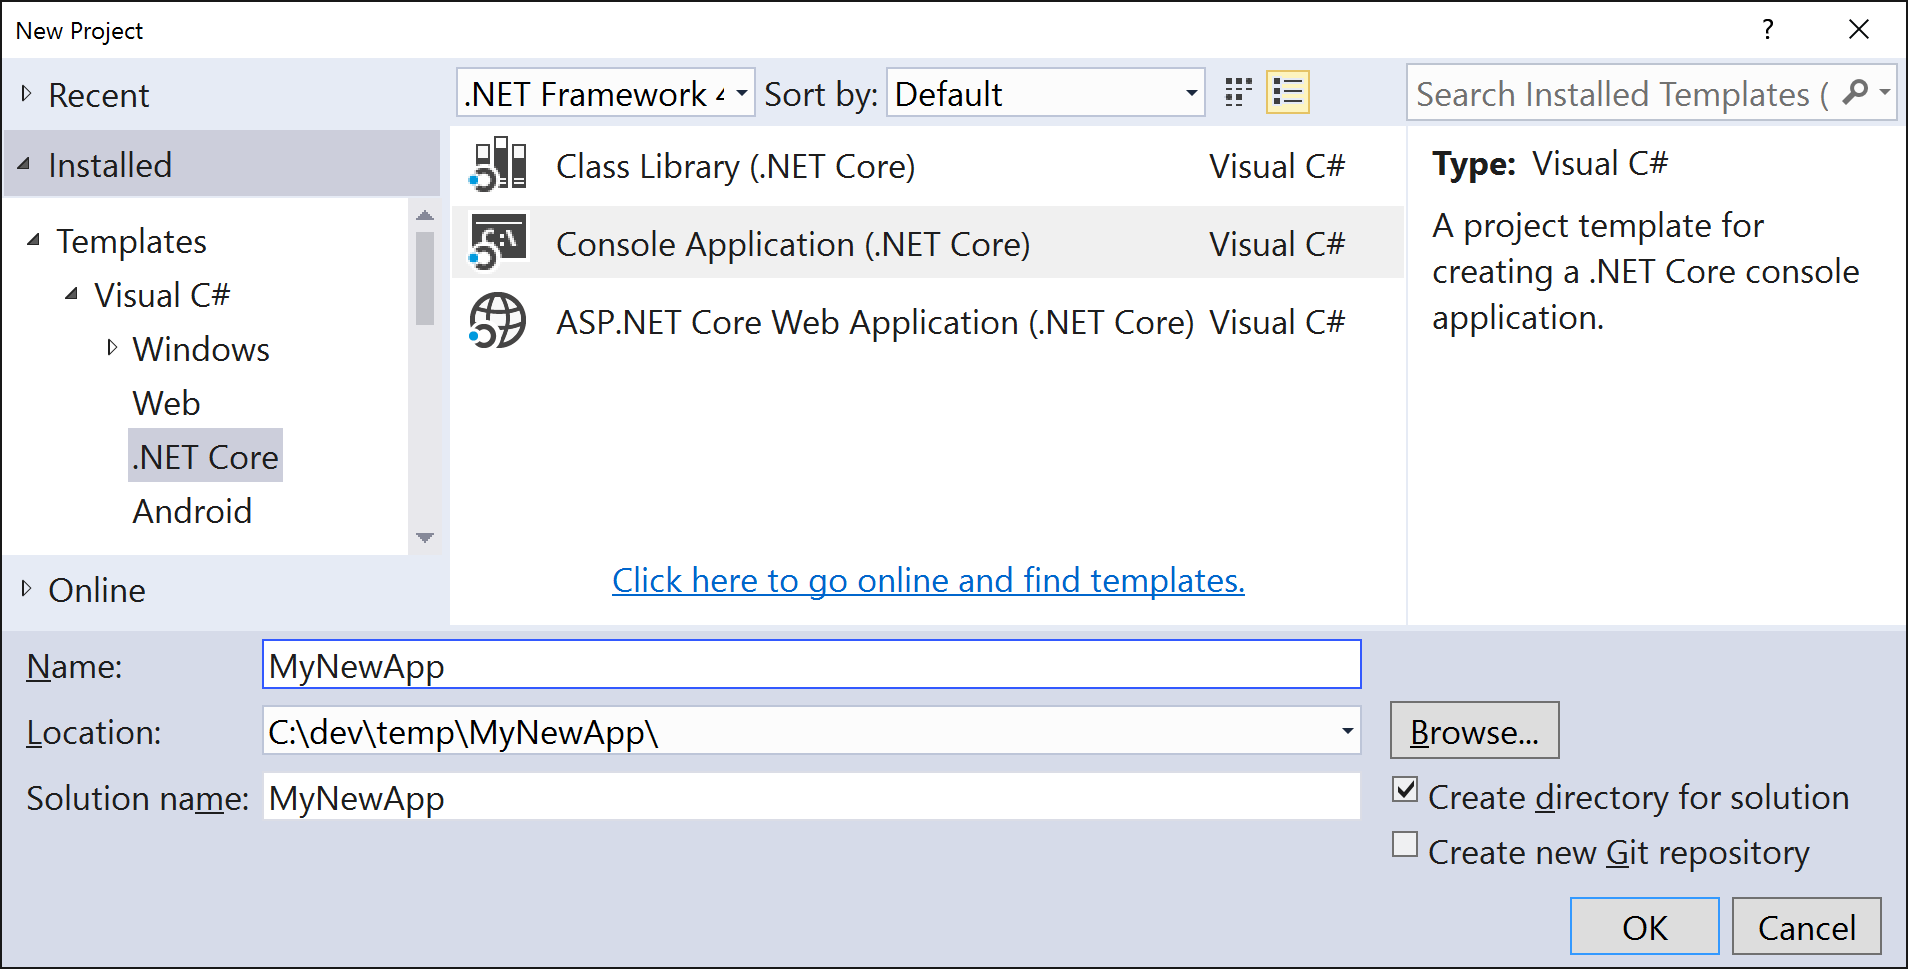This screenshot has height=969, width=1908.
Task: Collapse the Visual C# tree node
Action: click(72, 294)
